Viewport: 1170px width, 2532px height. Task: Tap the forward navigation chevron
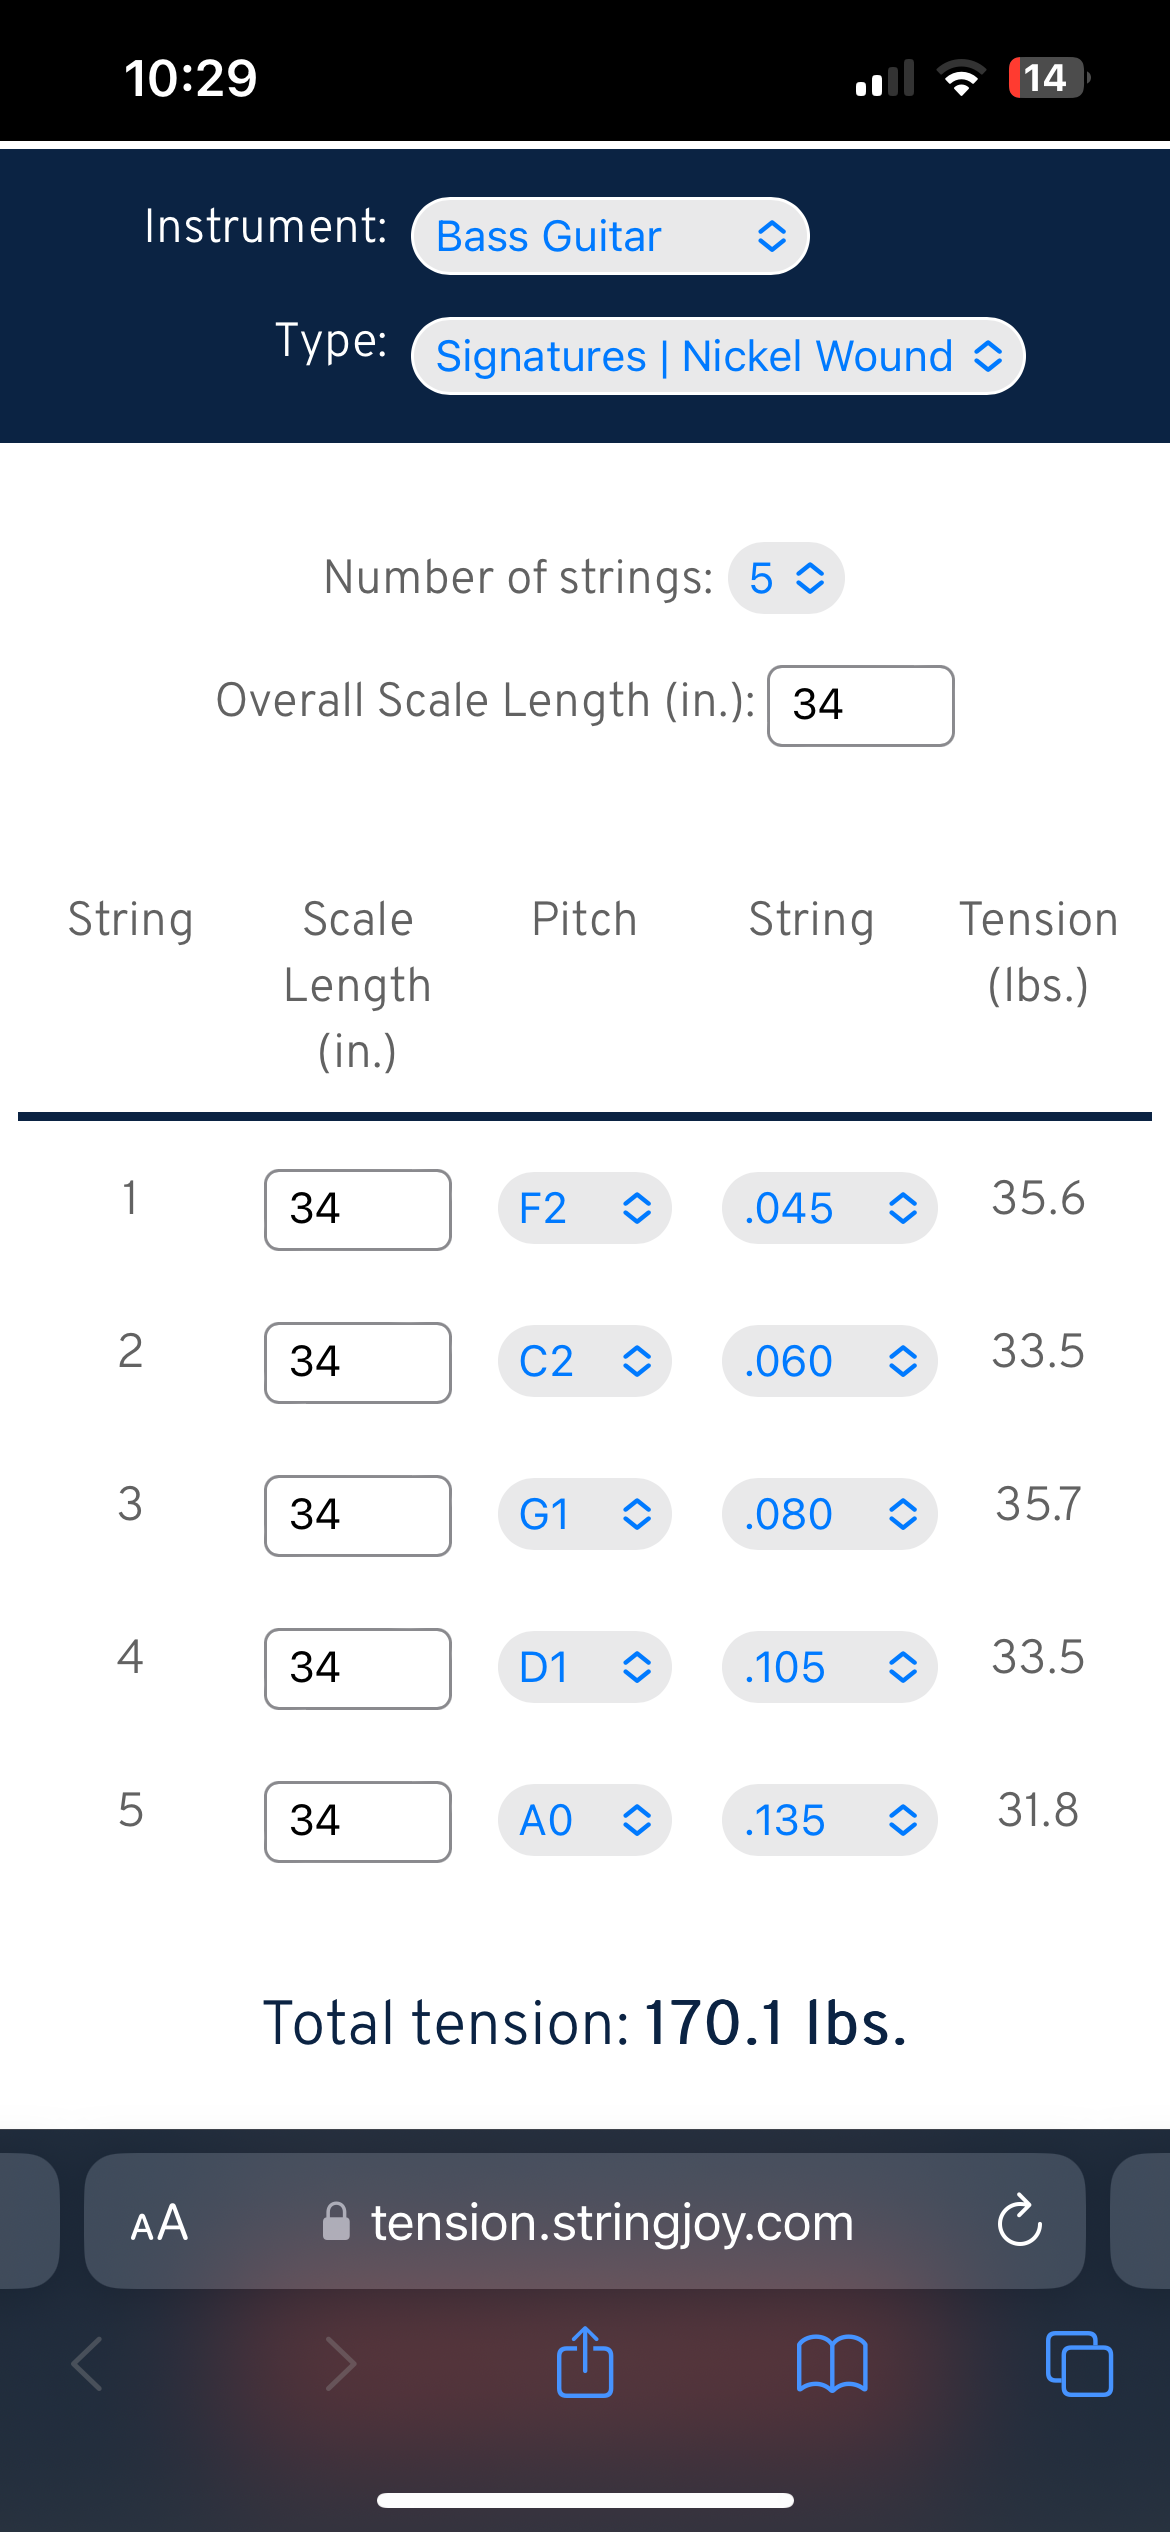click(340, 2364)
